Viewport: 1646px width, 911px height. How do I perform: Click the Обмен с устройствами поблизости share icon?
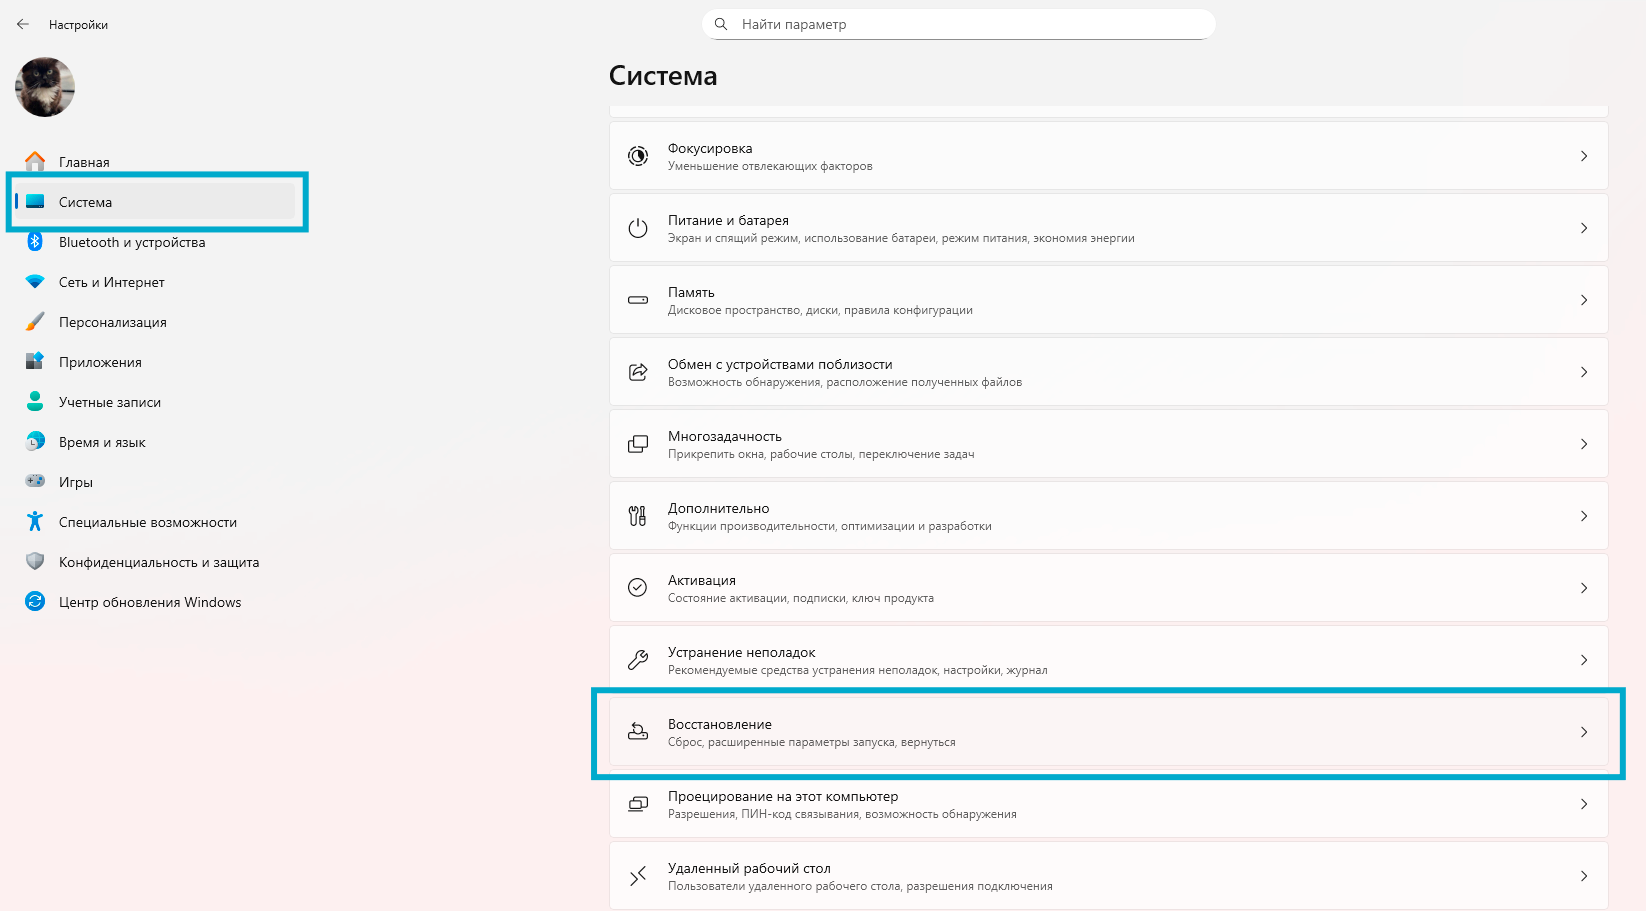637,372
